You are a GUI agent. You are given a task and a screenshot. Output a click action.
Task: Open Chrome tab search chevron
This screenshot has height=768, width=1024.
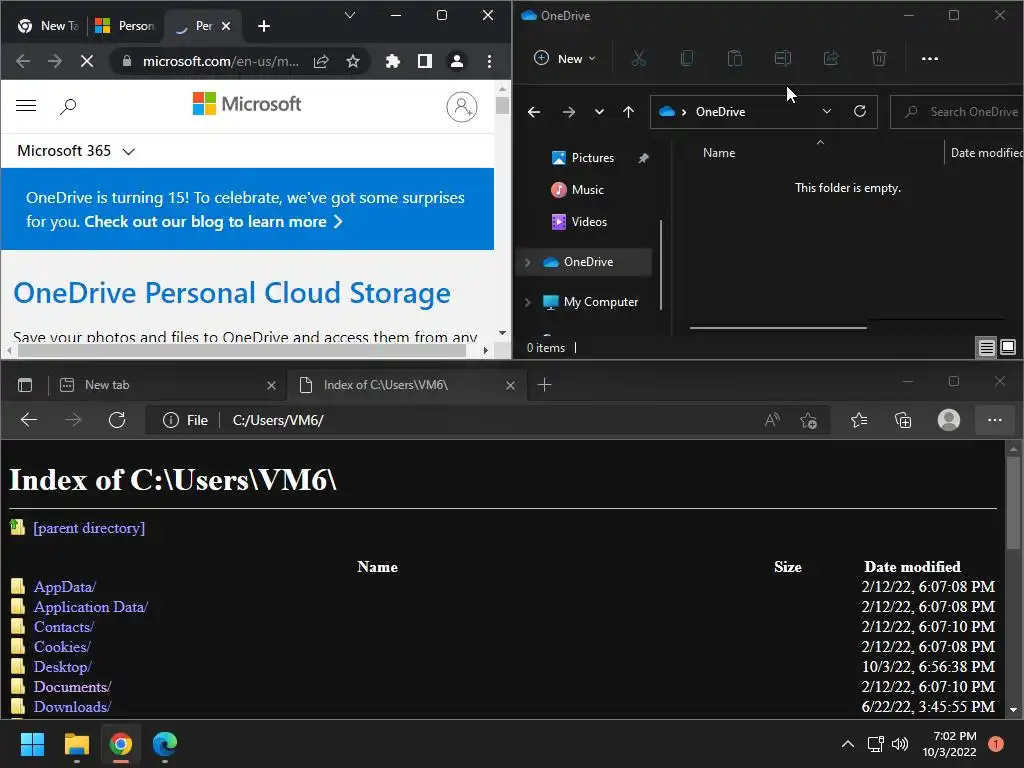pyautogui.click(x=350, y=15)
